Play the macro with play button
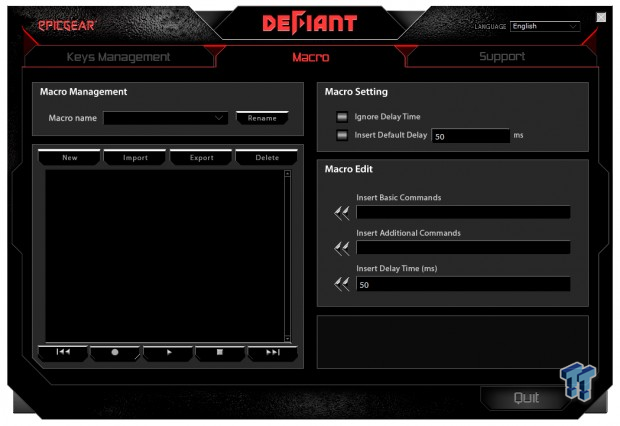620x426 pixels. (168, 352)
